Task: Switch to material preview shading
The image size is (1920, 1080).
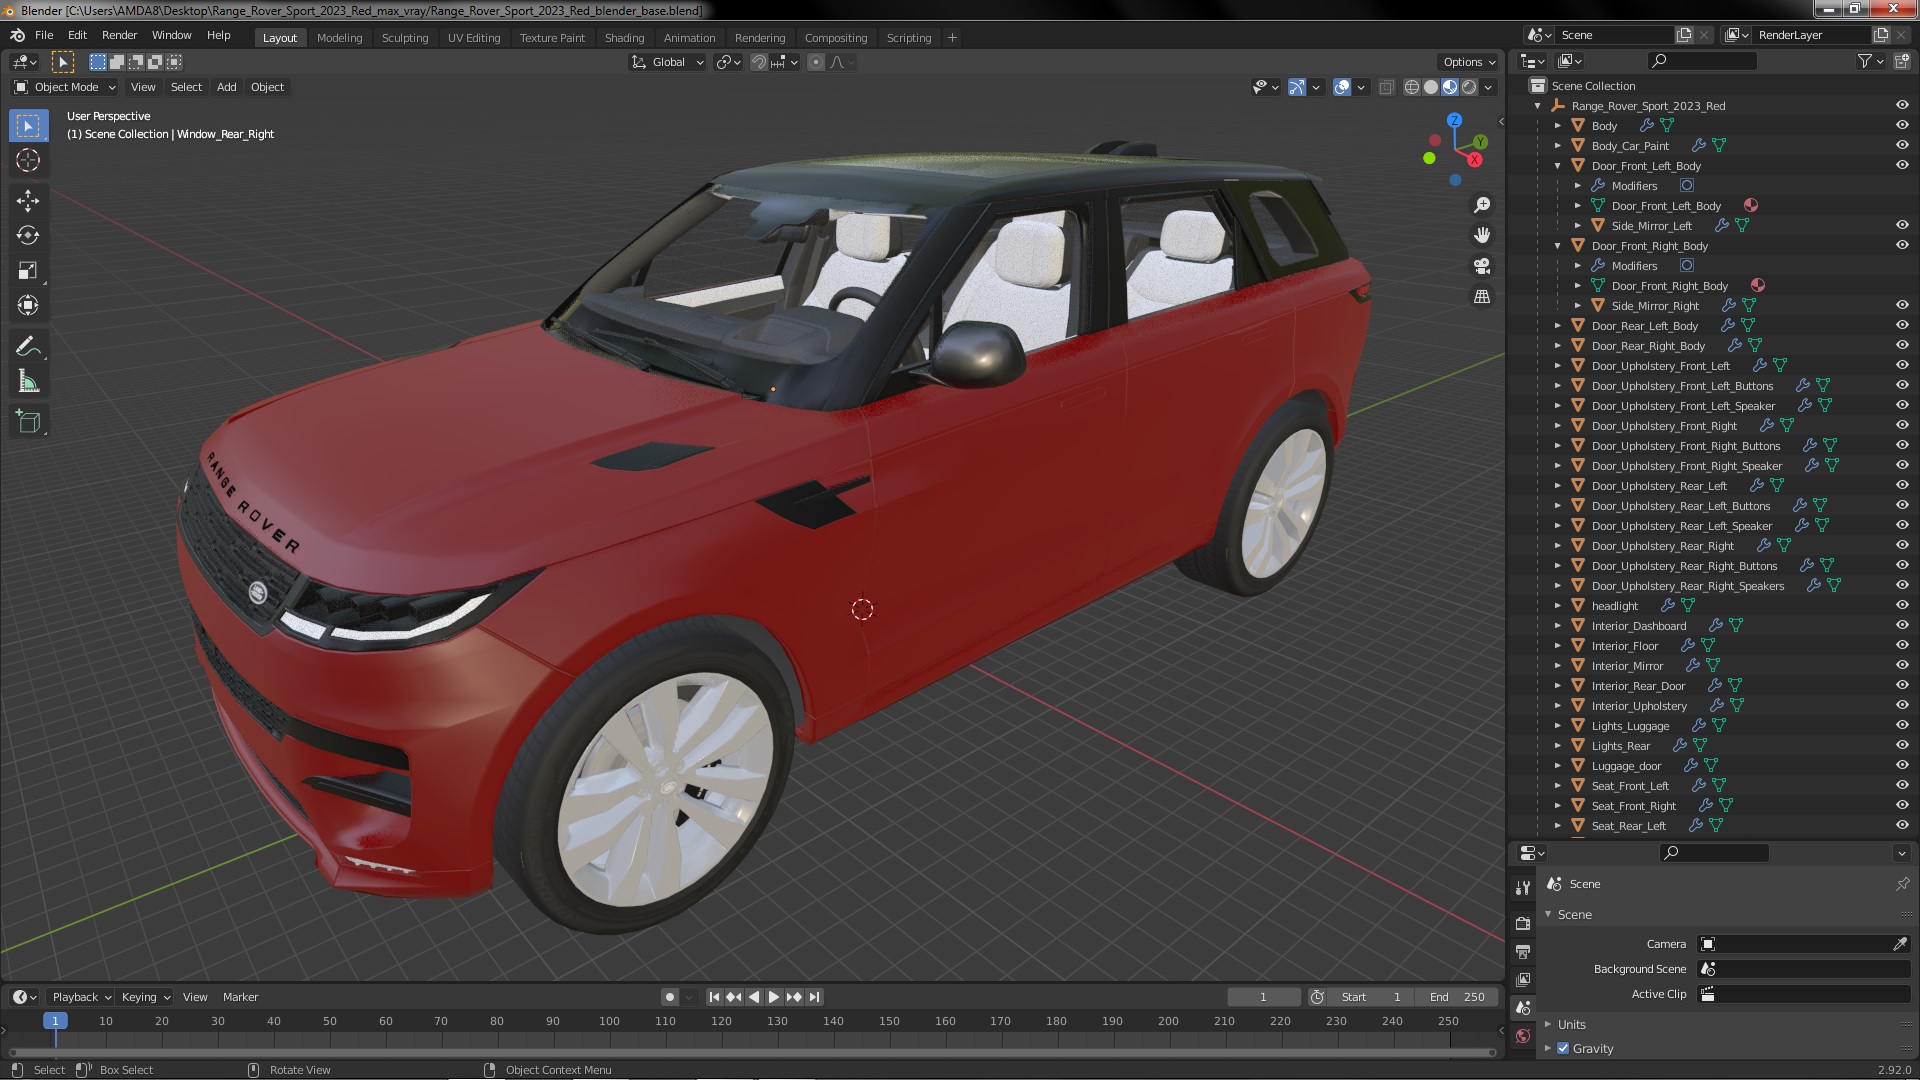Action: click(x=1449, y=87)
